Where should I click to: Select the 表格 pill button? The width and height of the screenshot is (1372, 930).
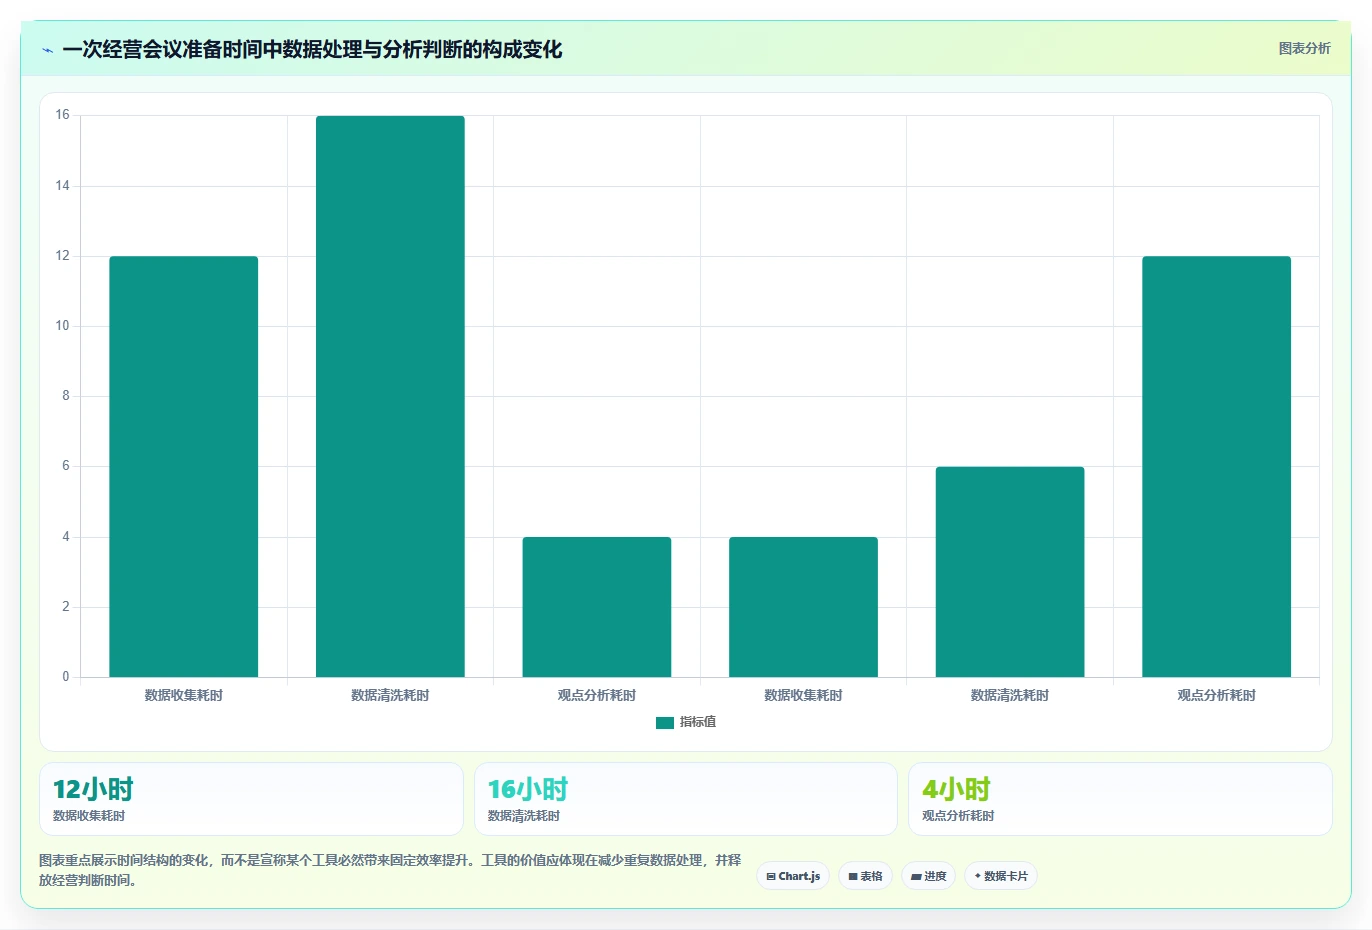[x=866, y=876]
